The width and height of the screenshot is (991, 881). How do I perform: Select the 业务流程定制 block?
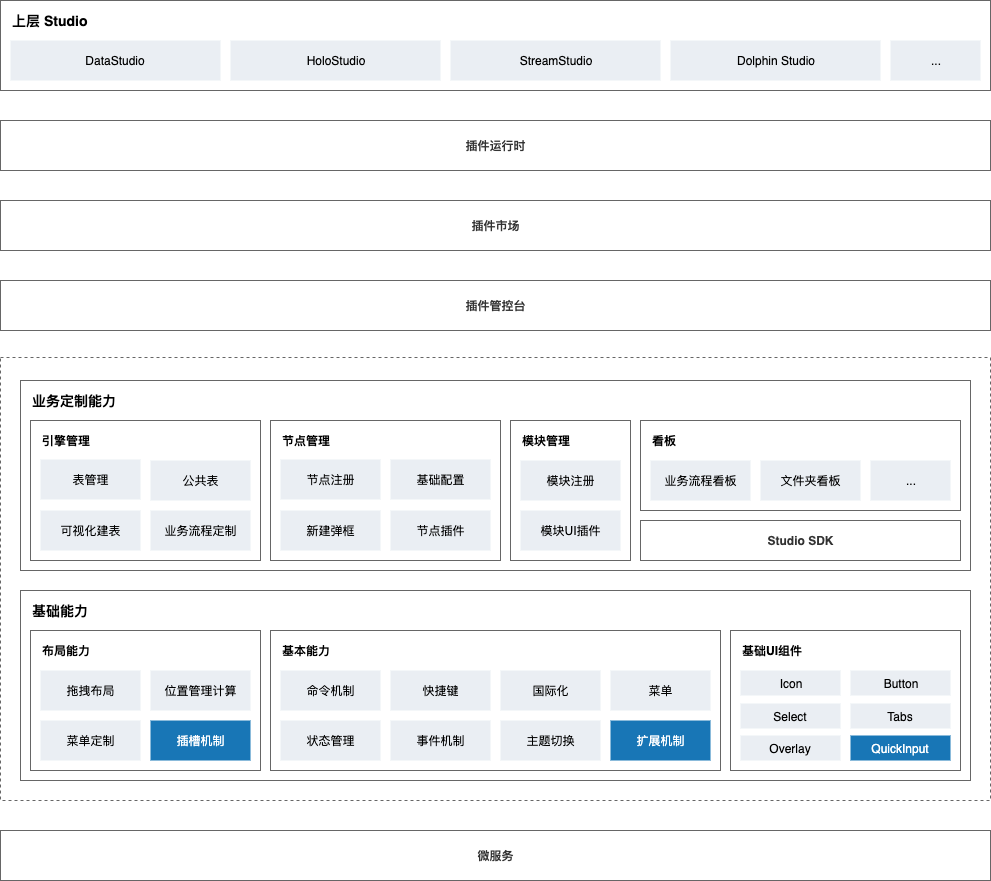click(200, 530)
